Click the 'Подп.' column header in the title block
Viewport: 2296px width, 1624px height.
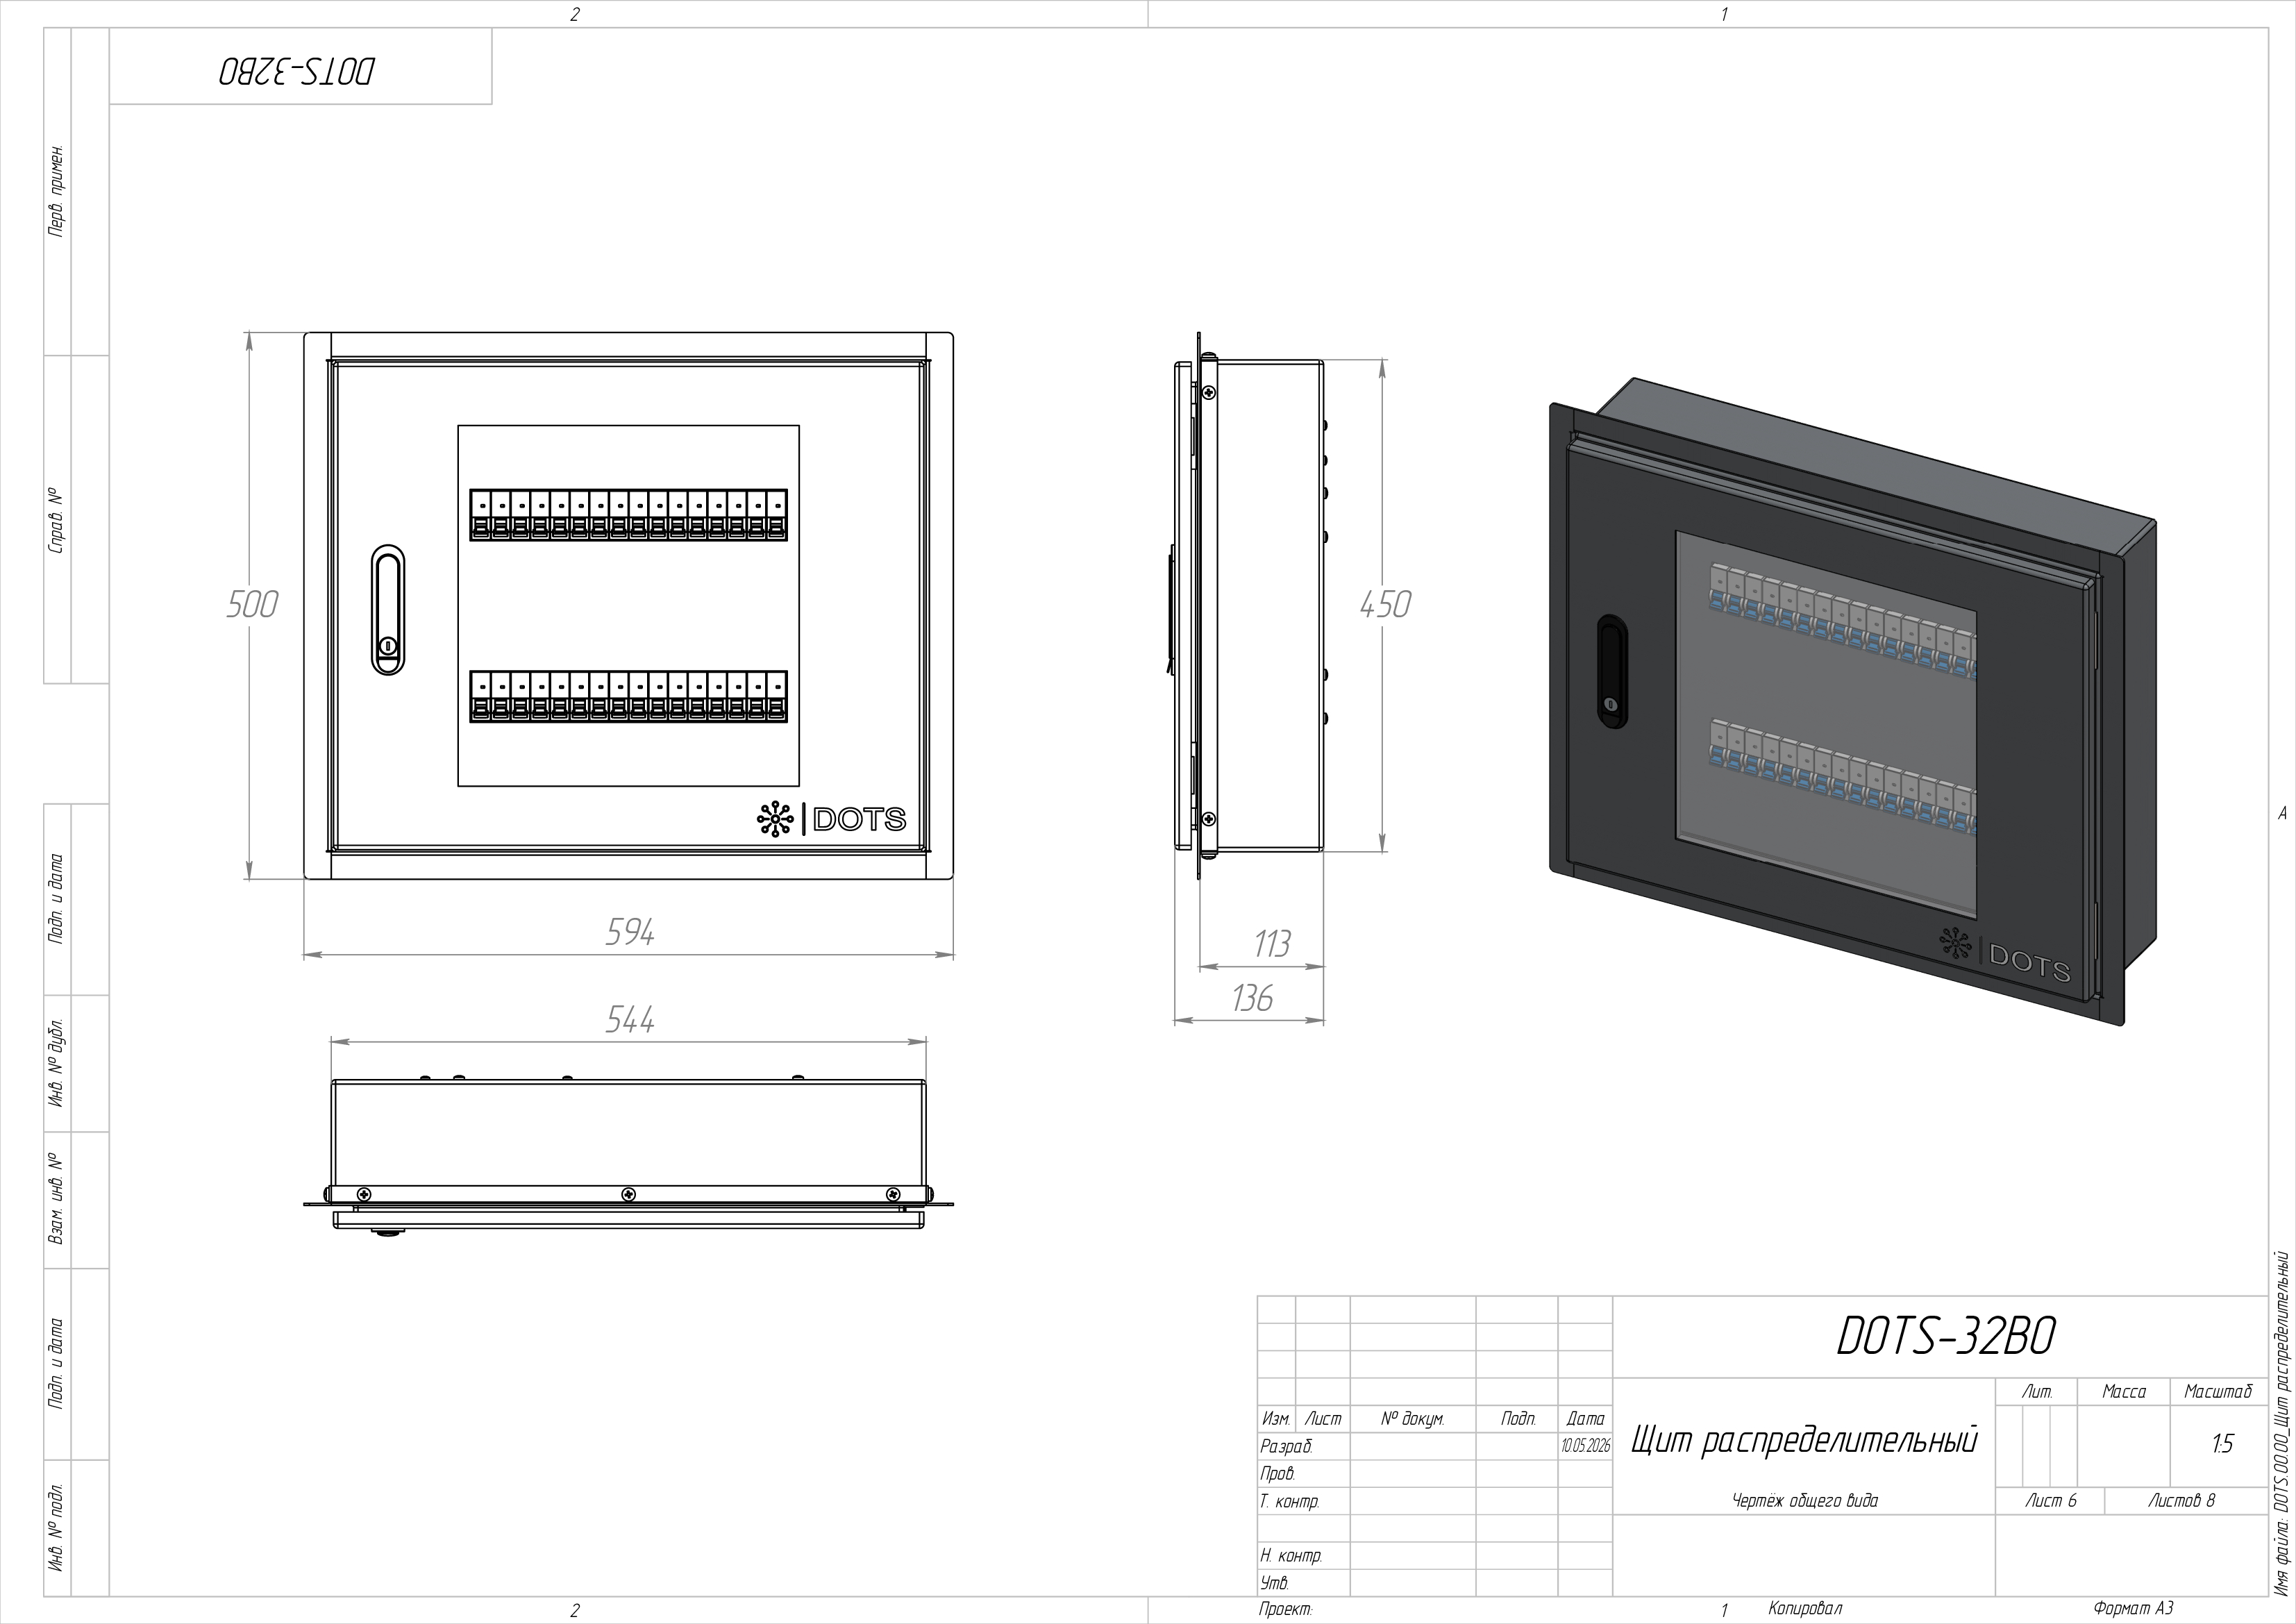[1518, 1418]
